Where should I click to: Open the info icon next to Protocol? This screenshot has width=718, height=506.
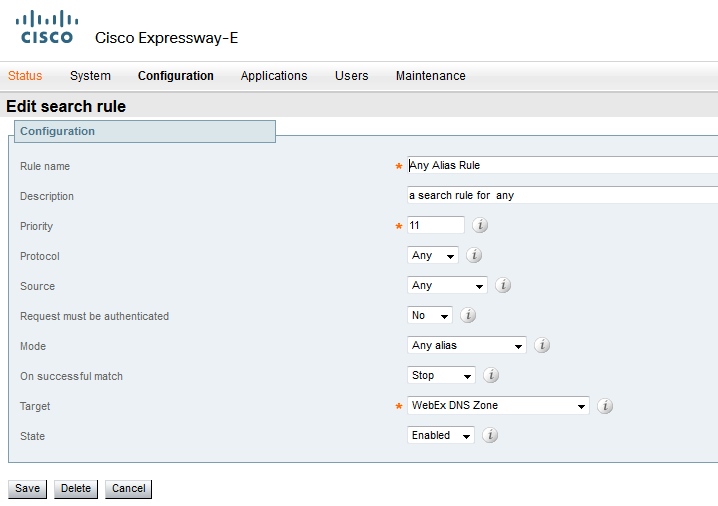click(x=474, y=255)
